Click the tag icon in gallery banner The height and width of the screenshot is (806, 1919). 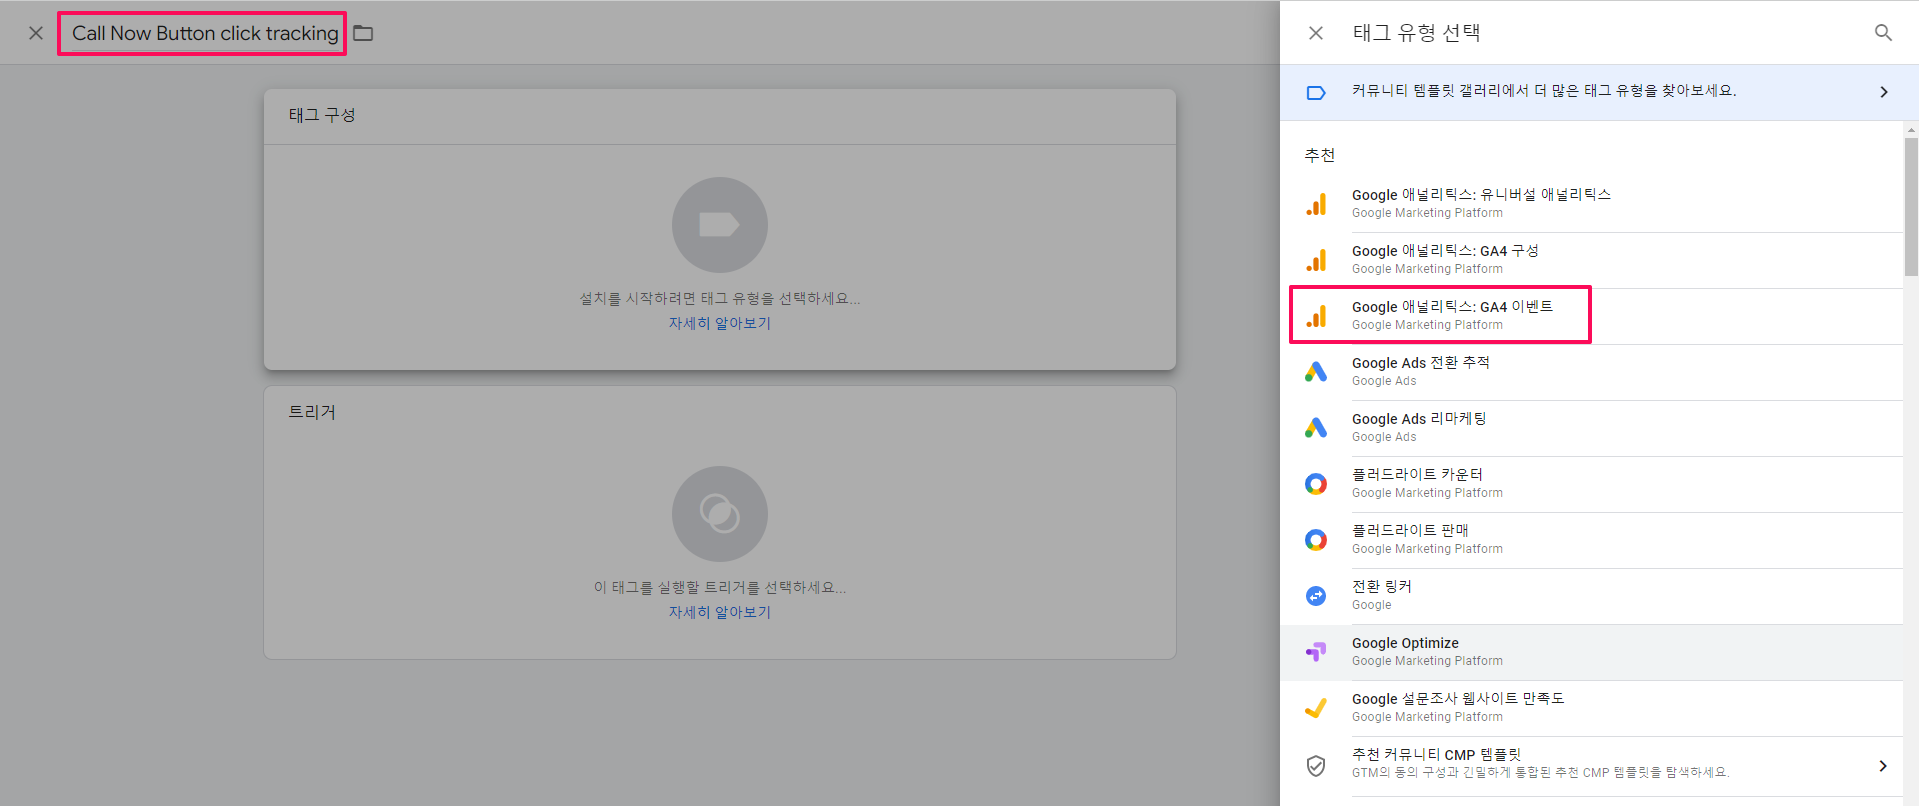[x=1316, y=93]
